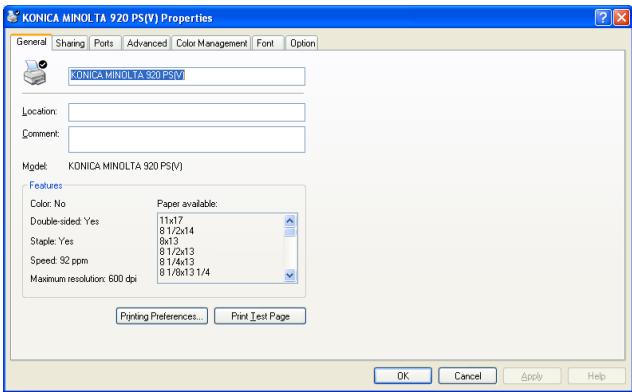Image resolution: width=632 pixels, height=392 pixels.
Task: Click the Model value text KONICA MINOLTA 920 PS(V)
Action: [125, 166]
